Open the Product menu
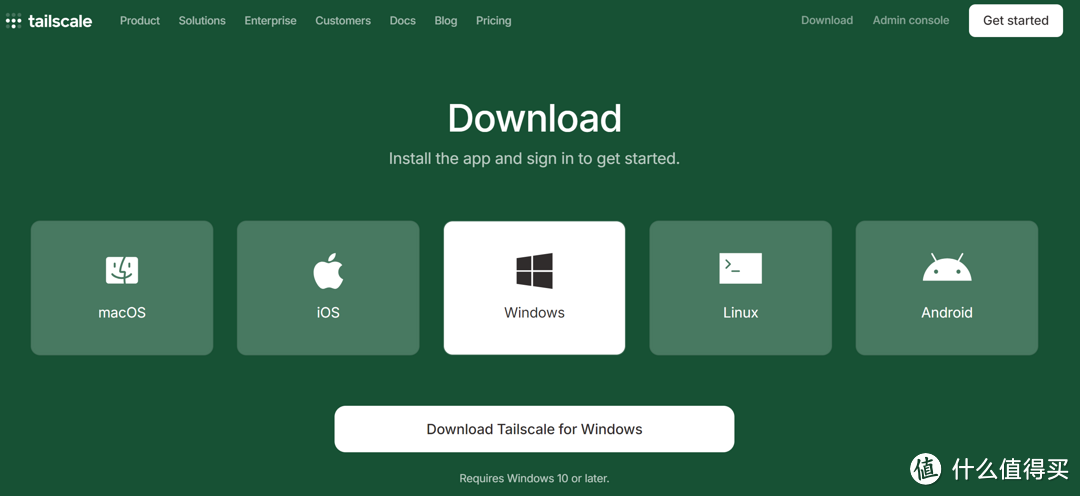 (140, 21)
